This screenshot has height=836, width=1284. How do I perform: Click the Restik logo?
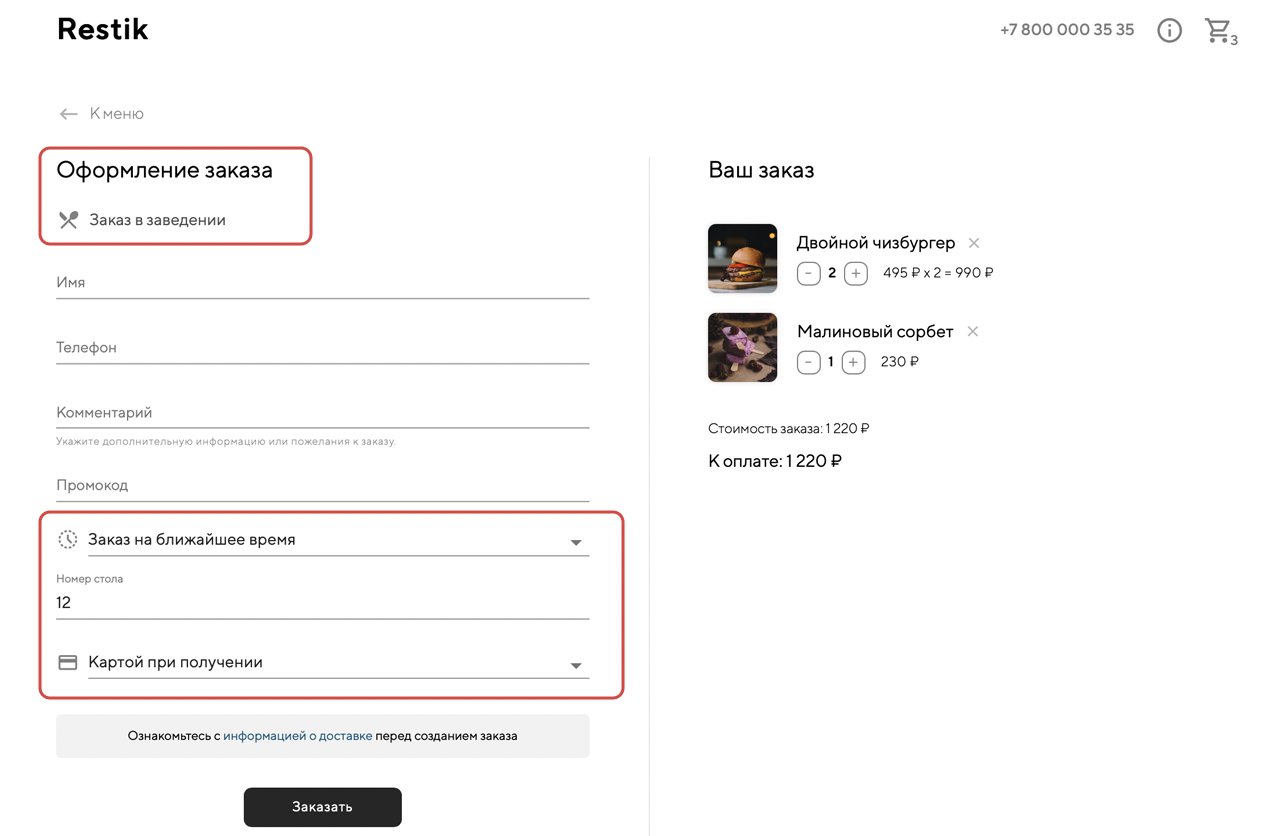click(103, 30)
